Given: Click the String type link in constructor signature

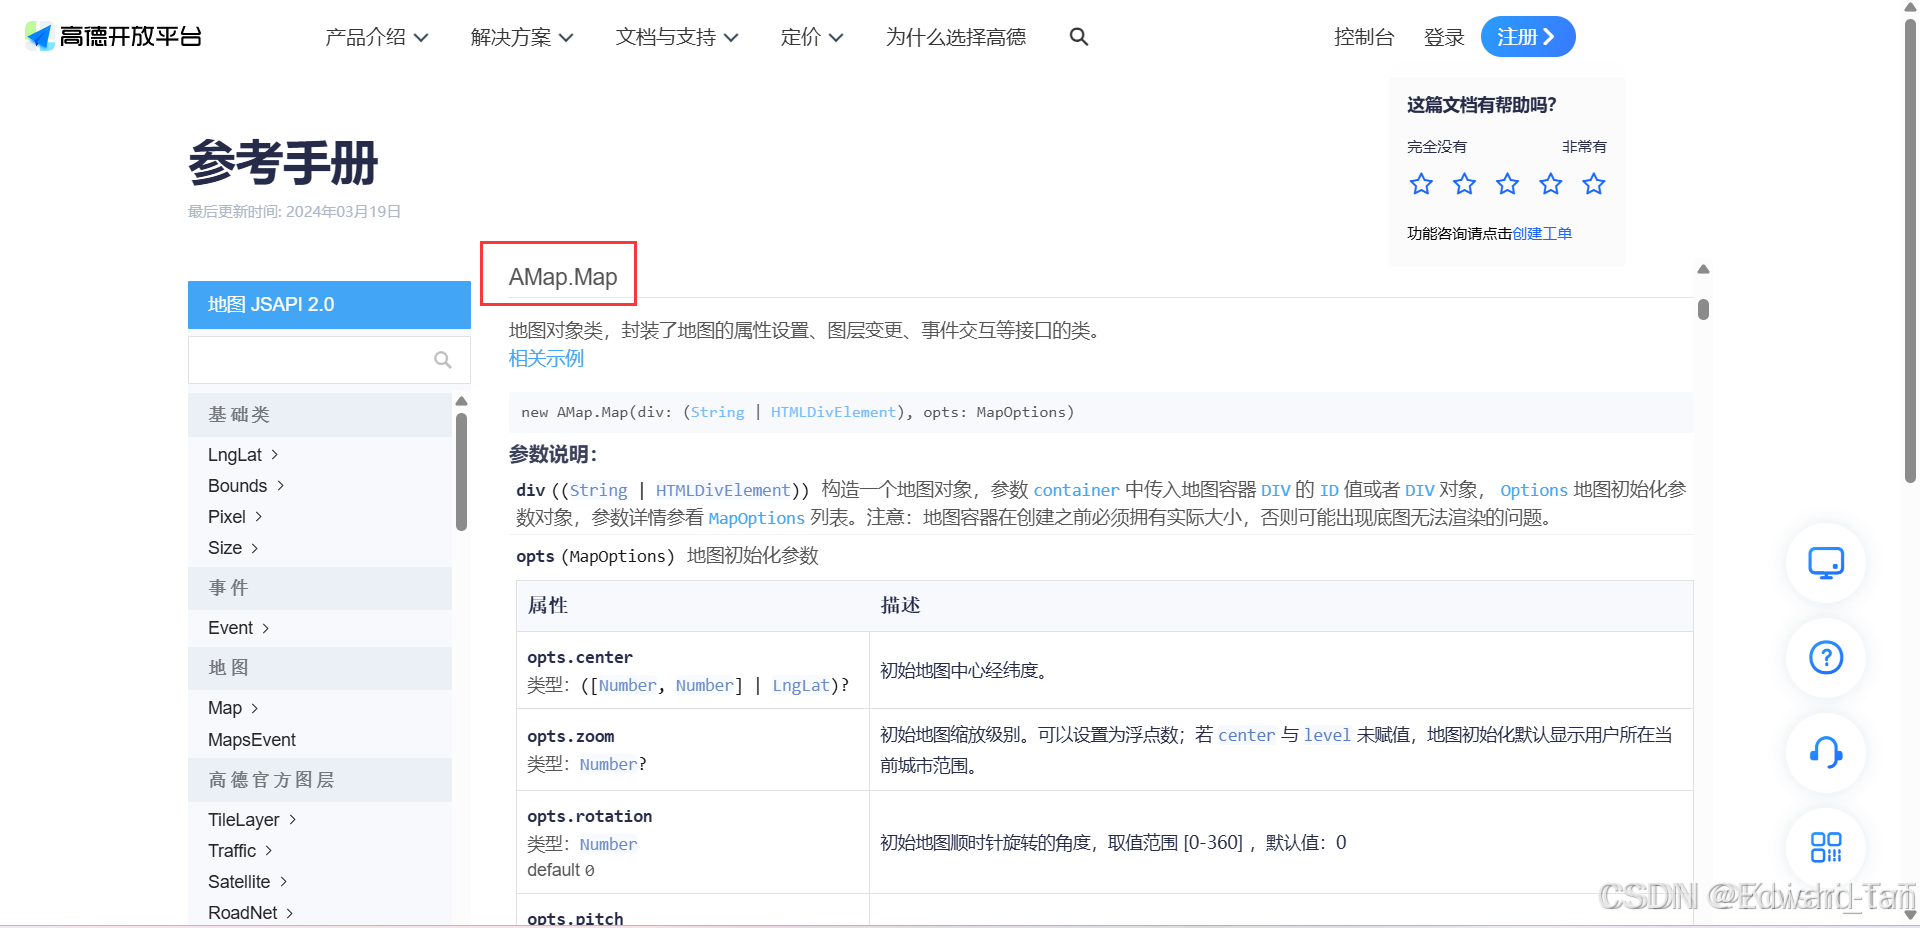Looking at the screenshot, I should (717, 412).
